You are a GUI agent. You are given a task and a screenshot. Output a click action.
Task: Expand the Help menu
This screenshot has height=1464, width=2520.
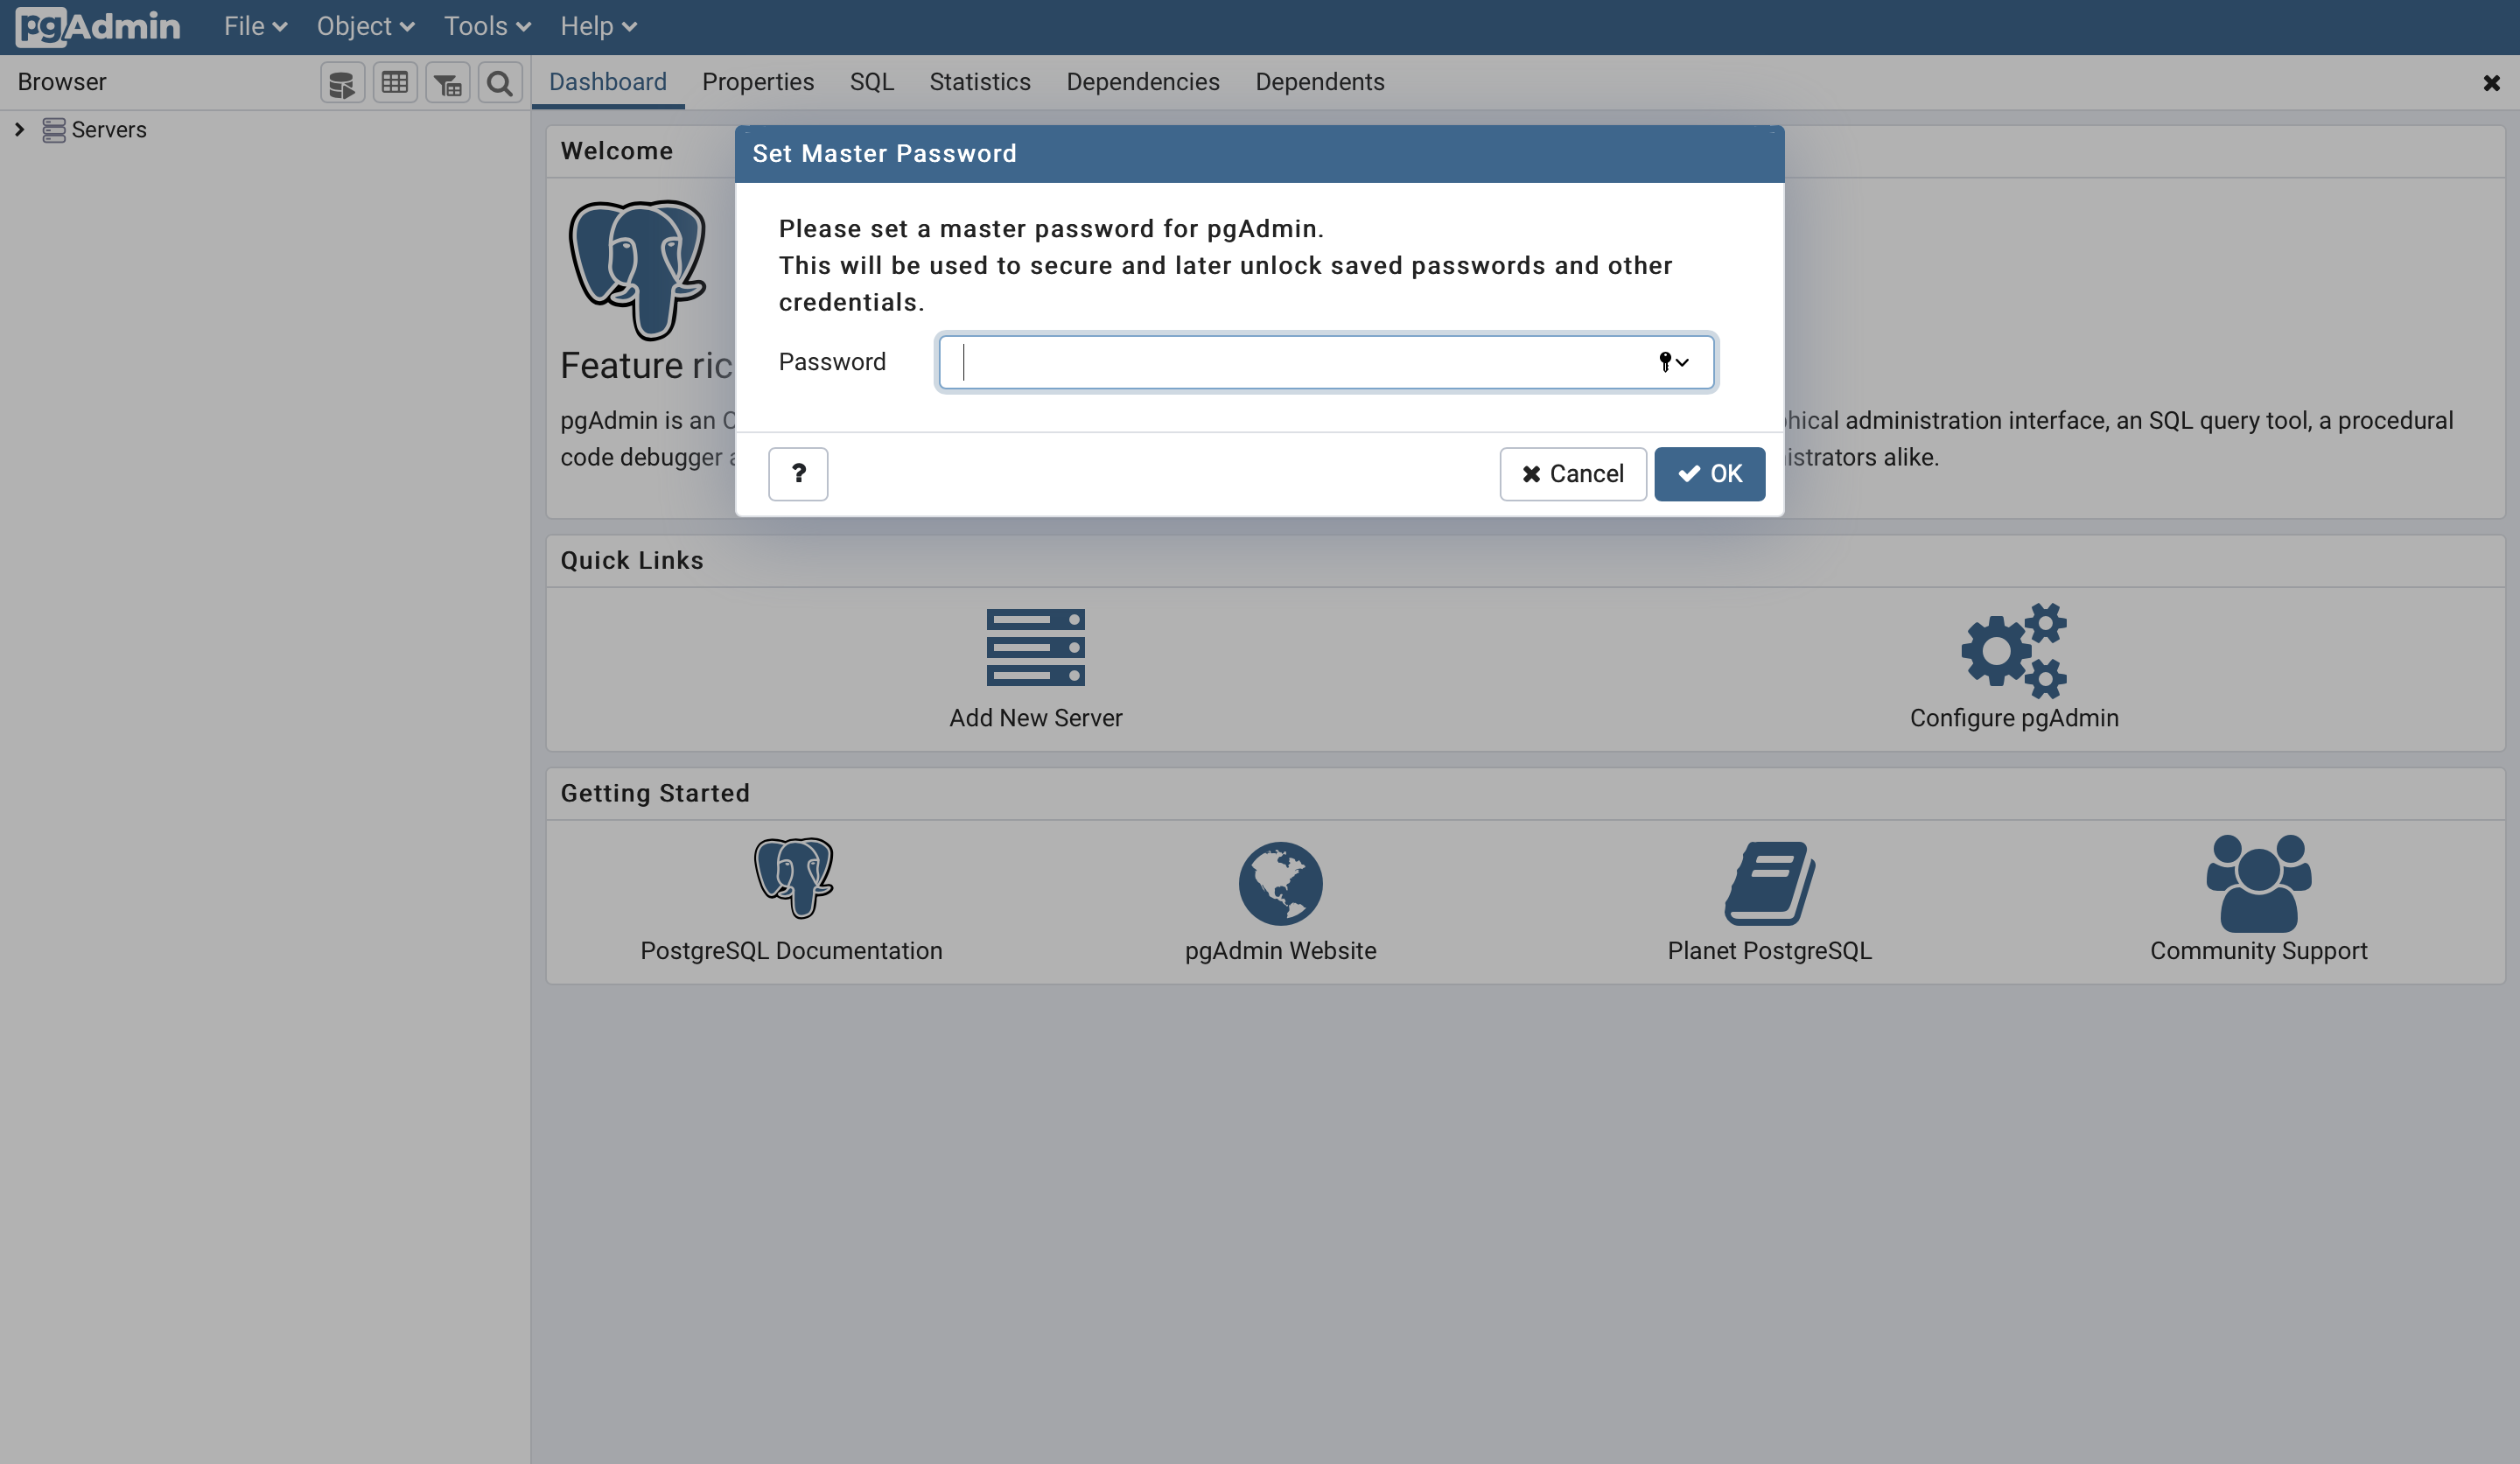click(x=598, y=26)
